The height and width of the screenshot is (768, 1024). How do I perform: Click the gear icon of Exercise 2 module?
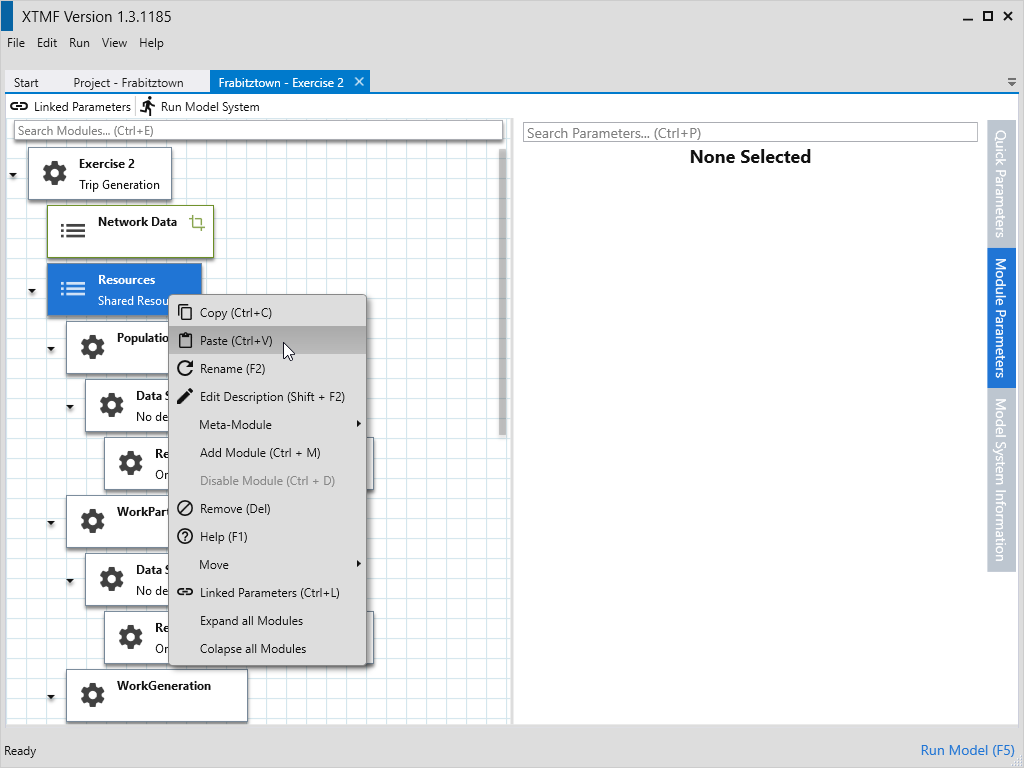(x=54, y=174)
